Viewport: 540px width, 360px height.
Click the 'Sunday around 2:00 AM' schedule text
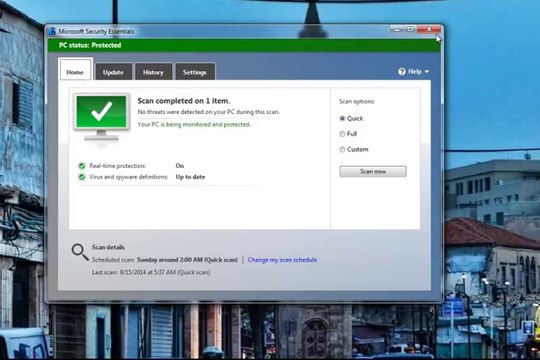click(187, 260)
